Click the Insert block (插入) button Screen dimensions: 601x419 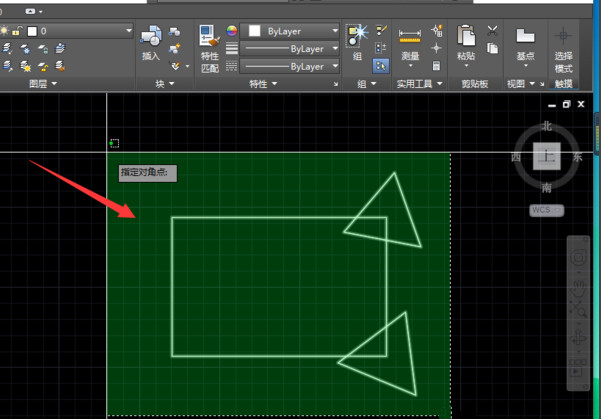(150, 44)
